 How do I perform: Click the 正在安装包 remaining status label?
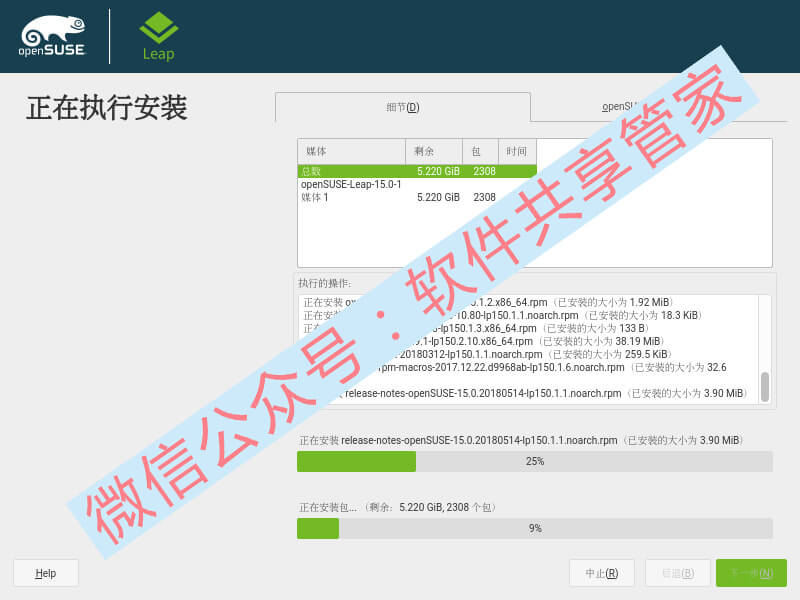pos(398,507)
